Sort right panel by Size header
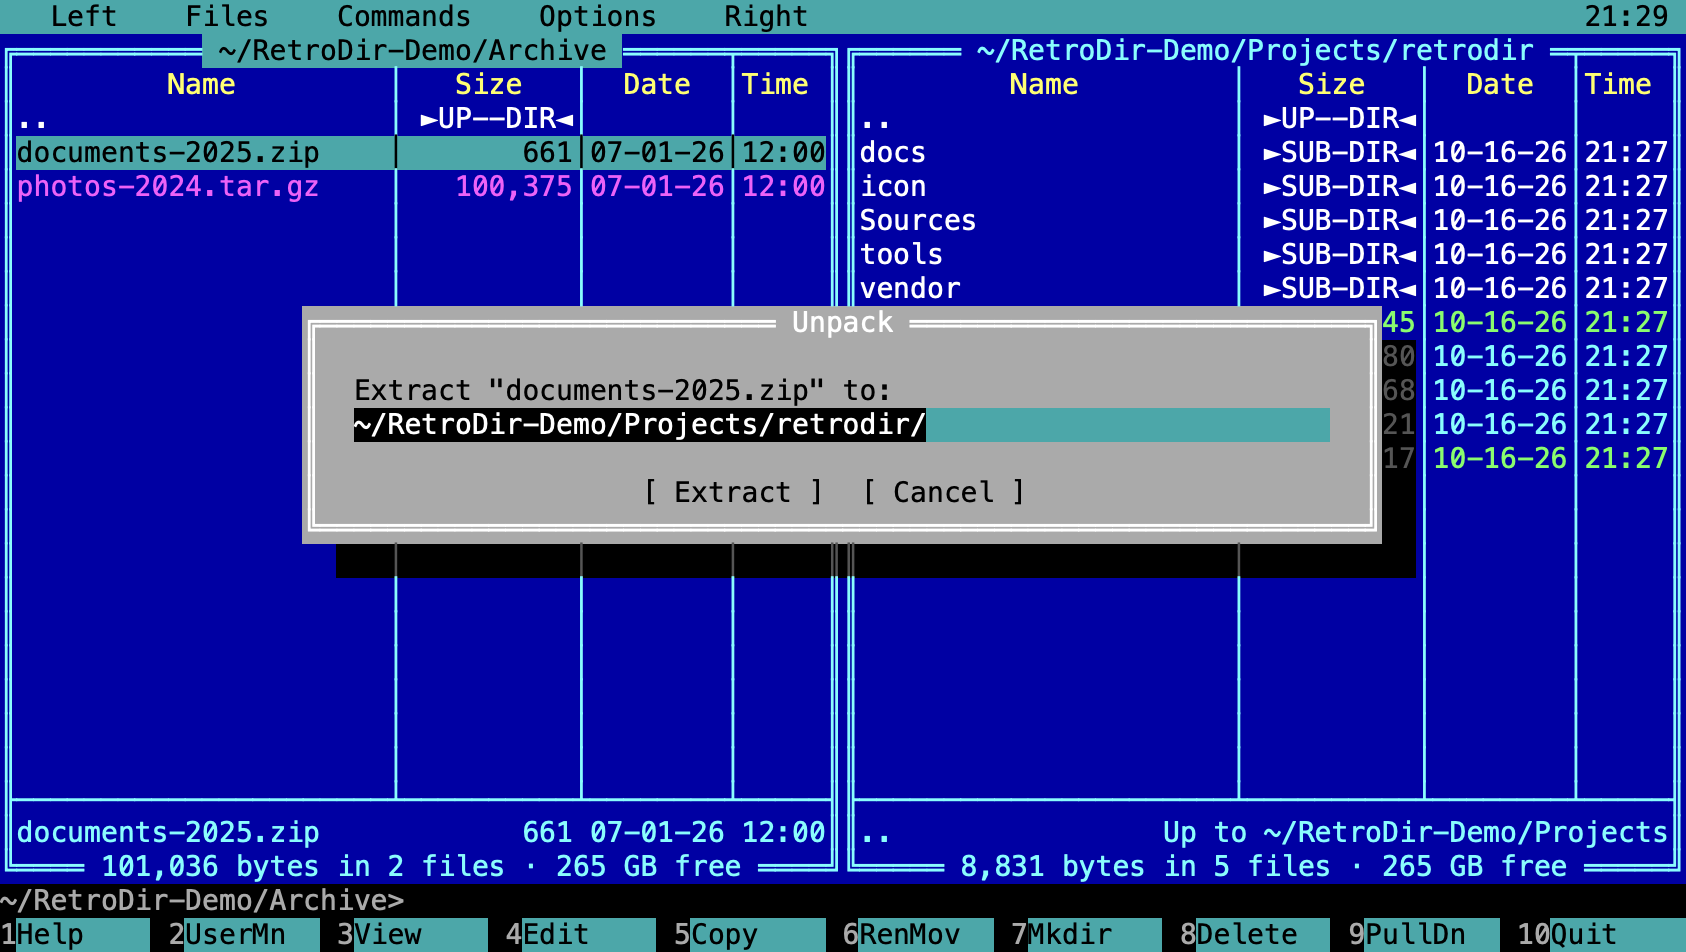 point(1332,84)
